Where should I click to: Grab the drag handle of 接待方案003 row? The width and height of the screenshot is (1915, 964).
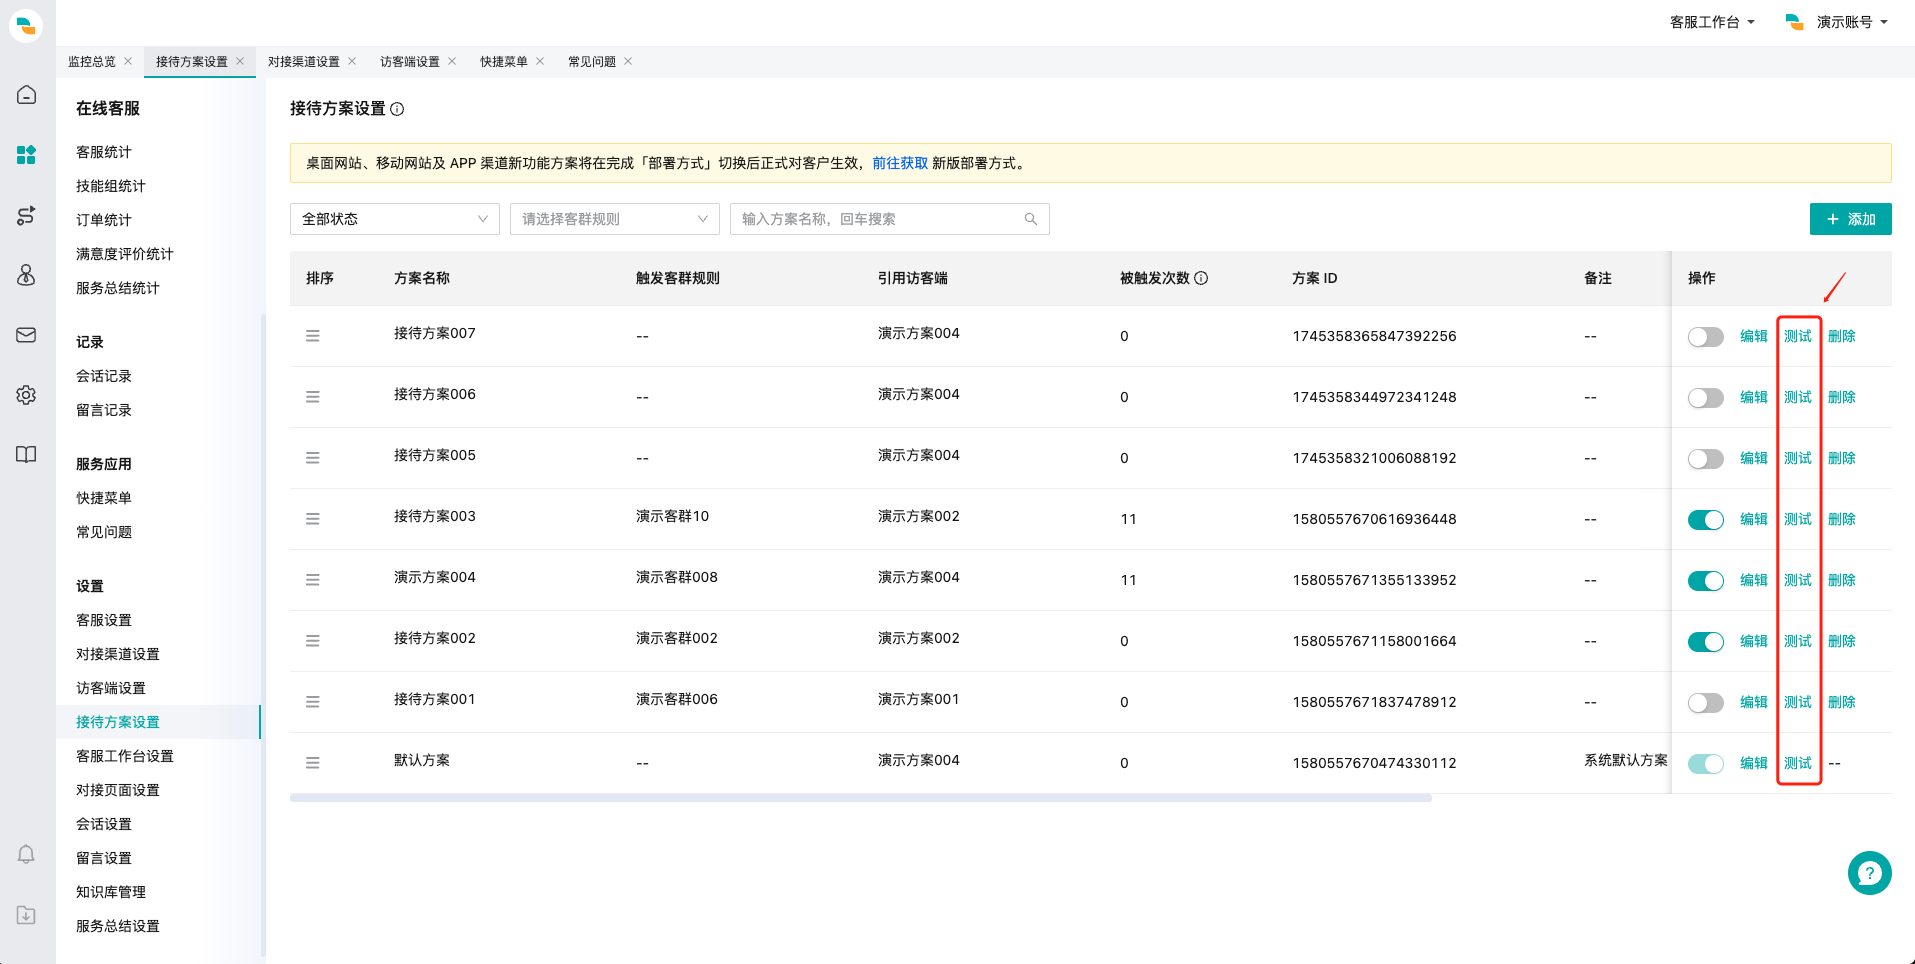(313, 519)
